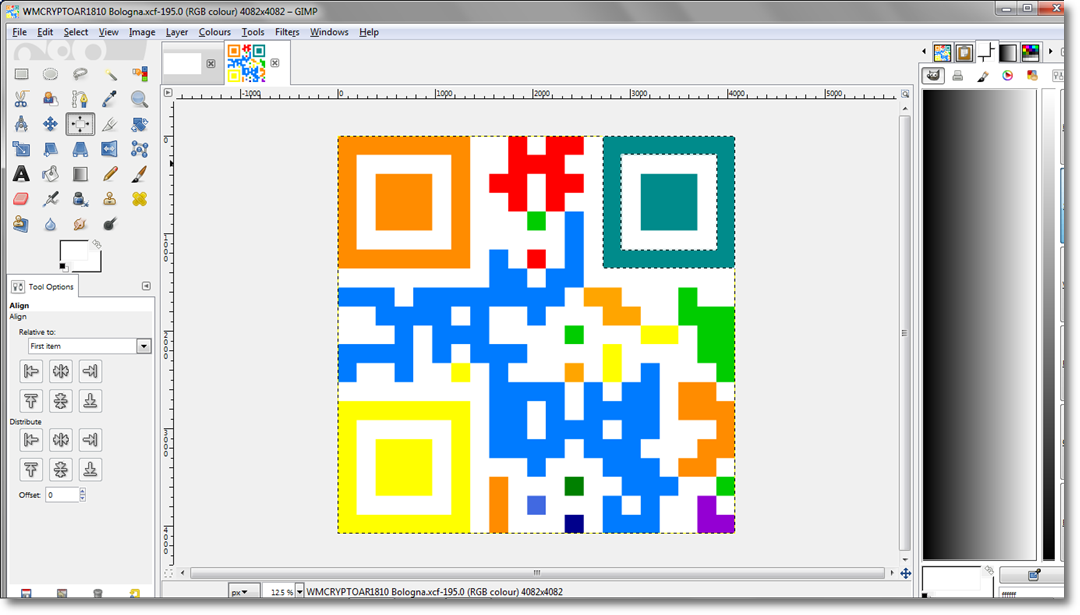Toggle the active Align tool button

pyautogui.click(x=80, y=124)
